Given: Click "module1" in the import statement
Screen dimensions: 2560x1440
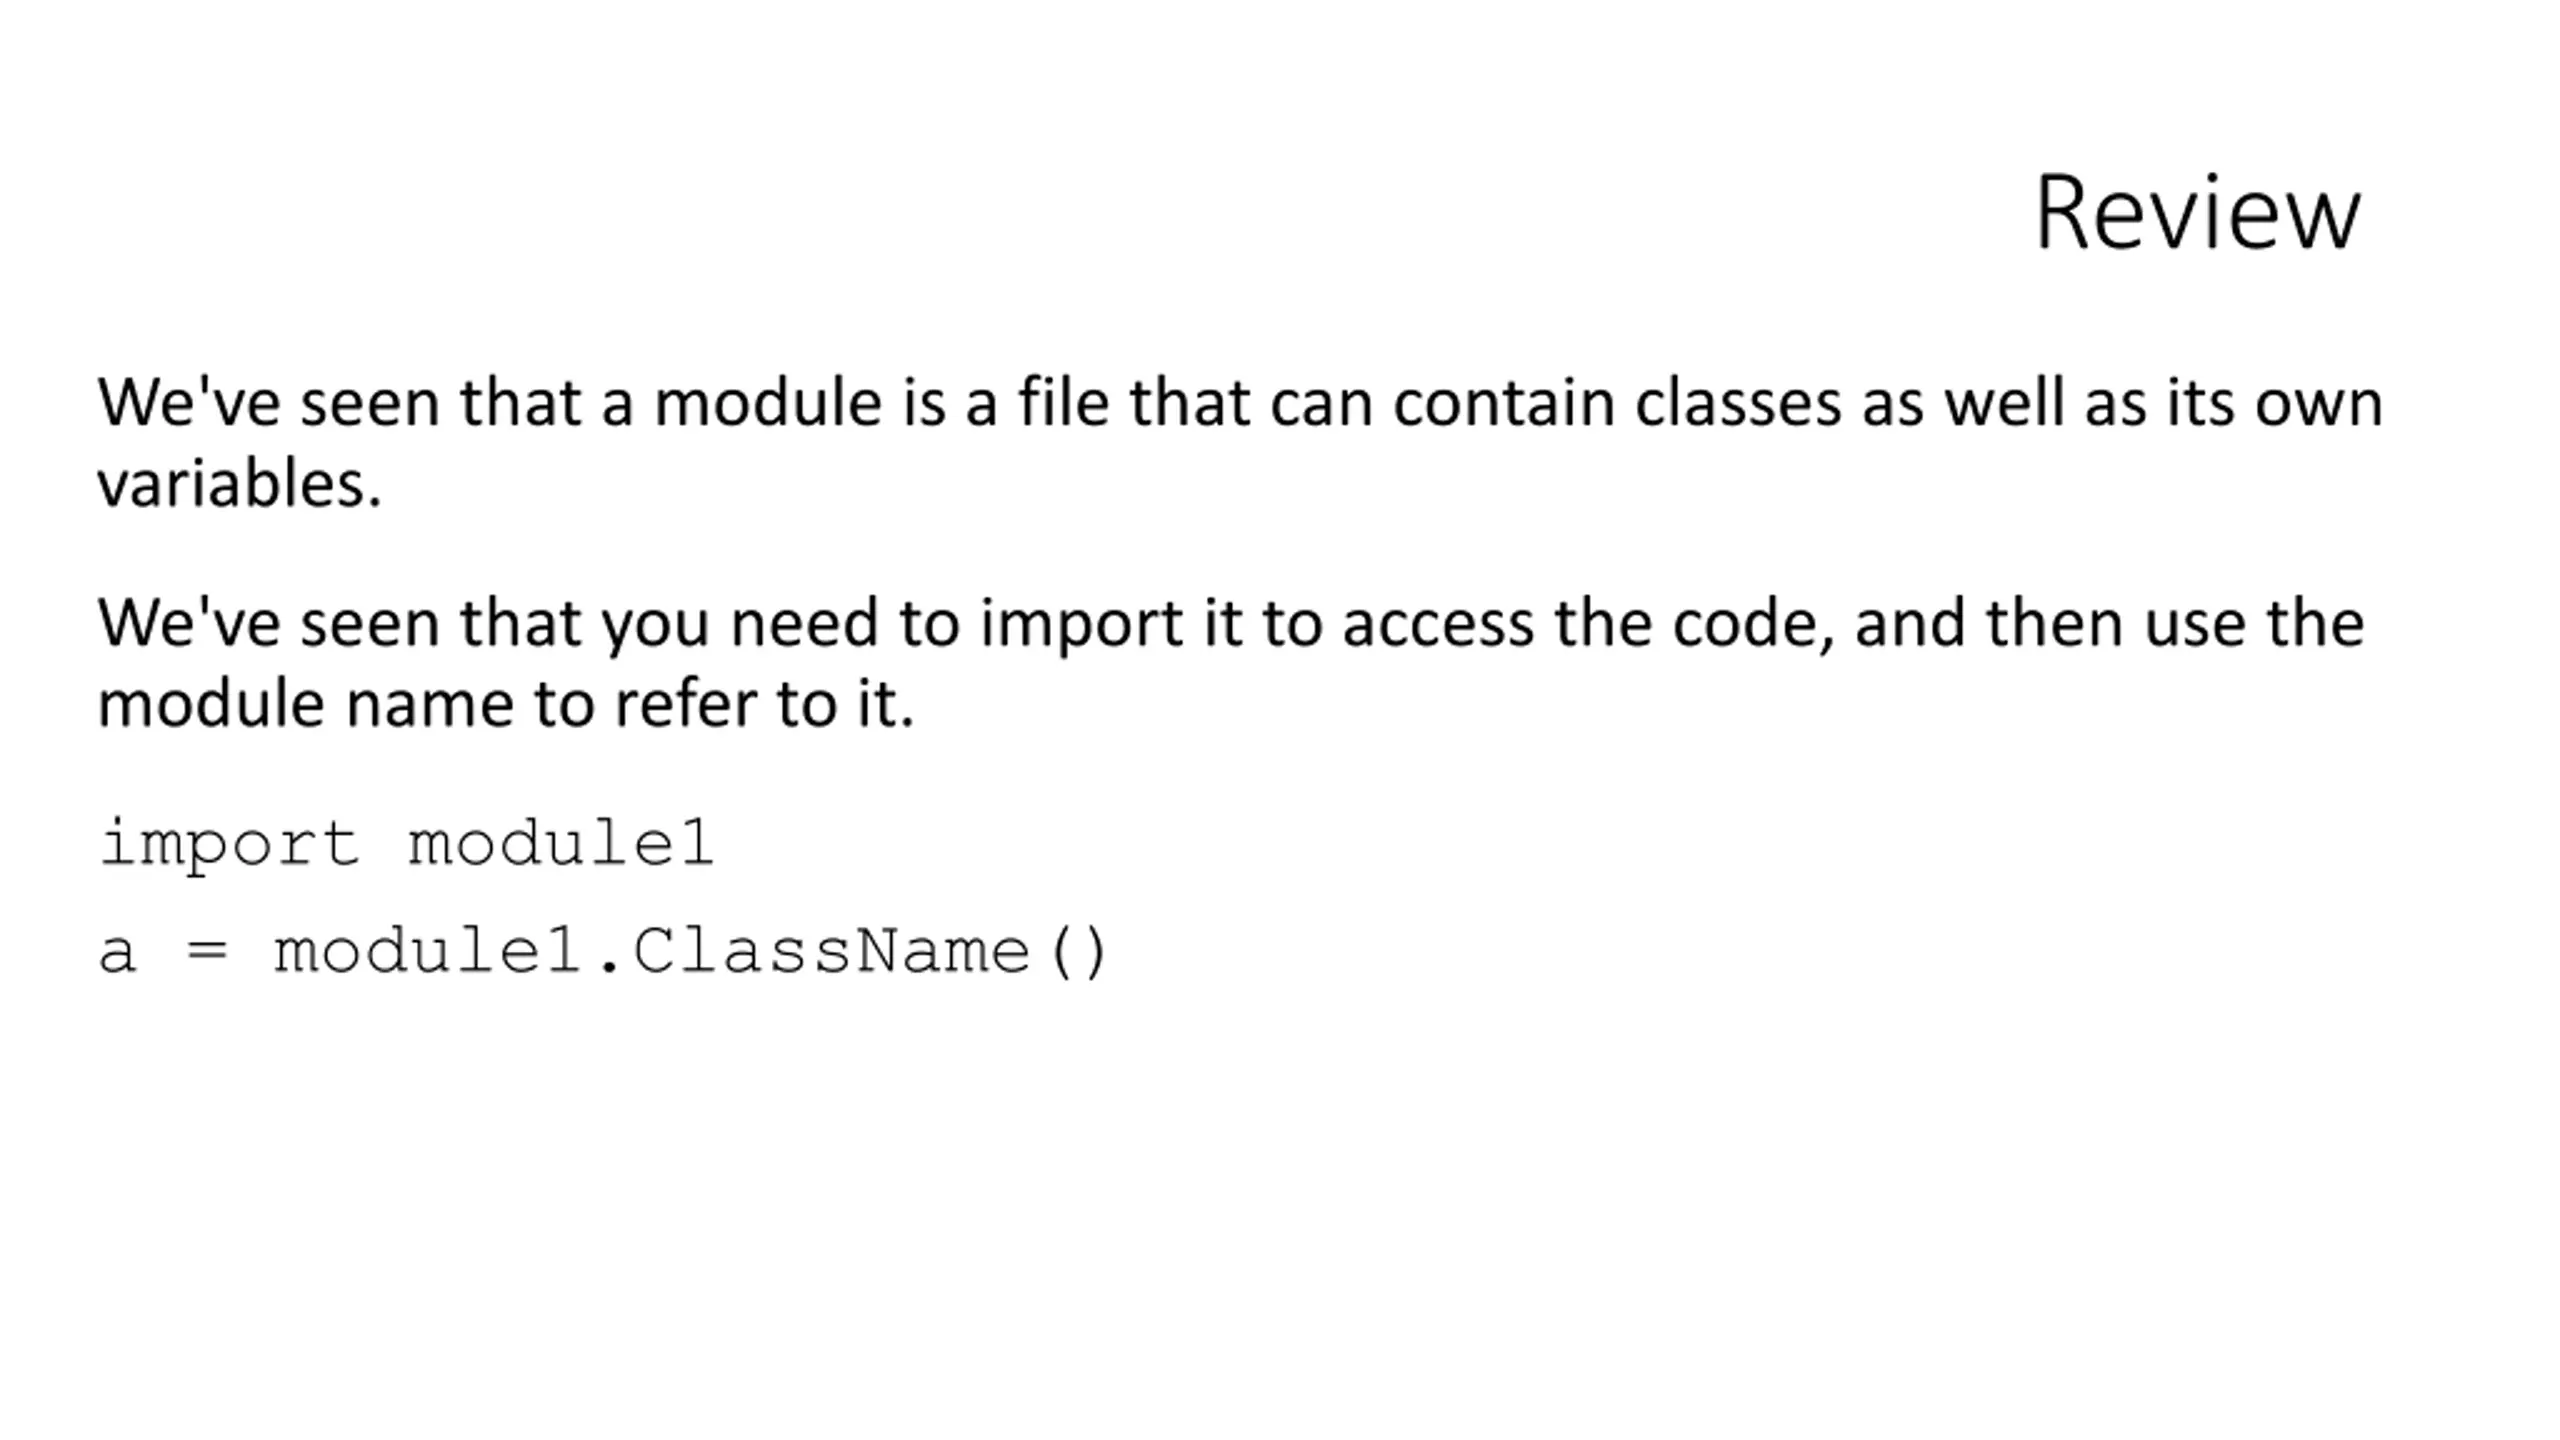Looking at the screenshot, I should tap(561, 843).
